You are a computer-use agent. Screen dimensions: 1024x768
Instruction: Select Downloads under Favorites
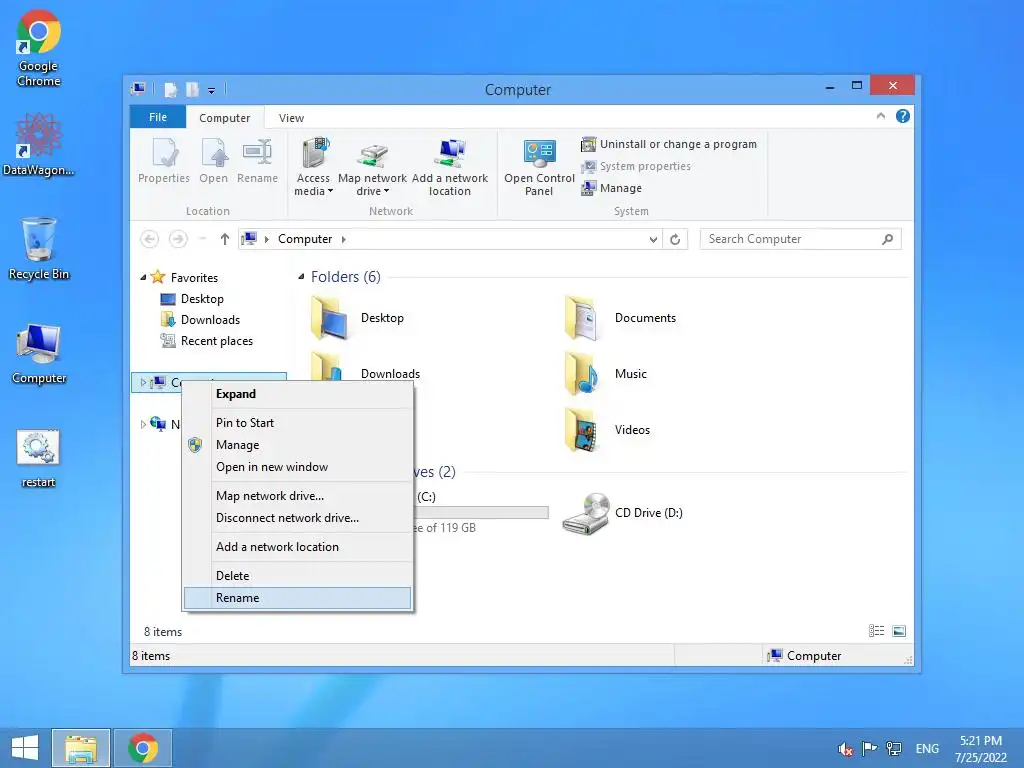200,320
